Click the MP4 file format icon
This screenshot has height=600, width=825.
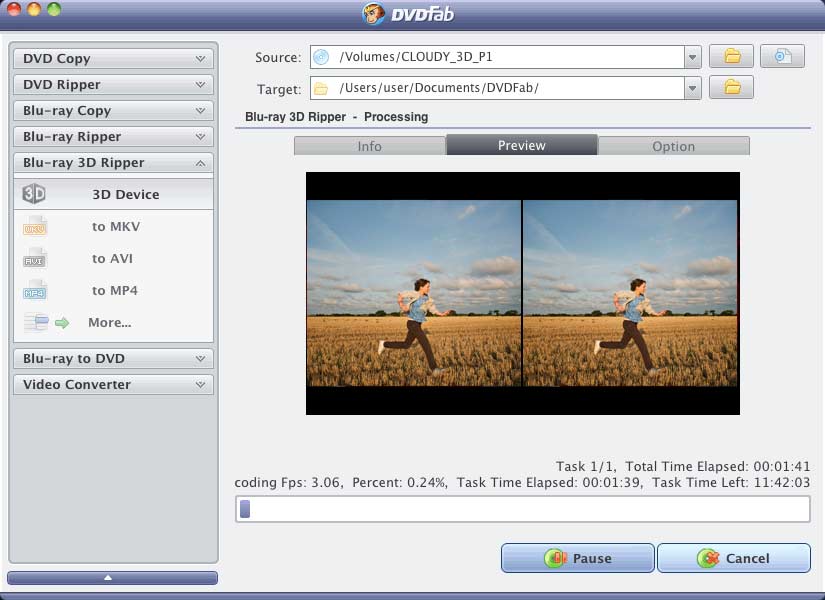click(35, 291)
